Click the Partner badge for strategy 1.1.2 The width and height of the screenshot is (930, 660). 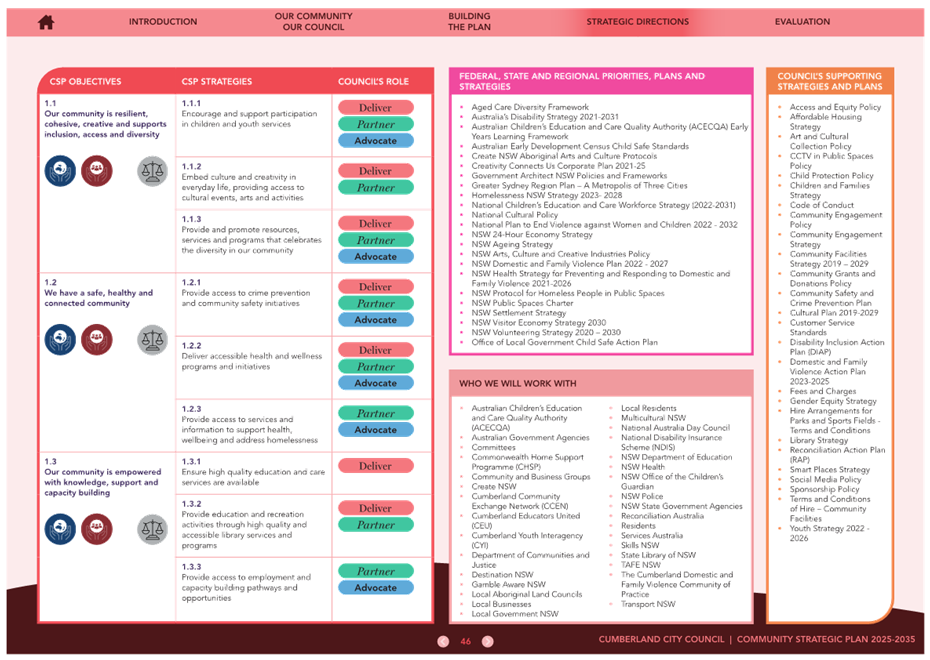[375, 188]
